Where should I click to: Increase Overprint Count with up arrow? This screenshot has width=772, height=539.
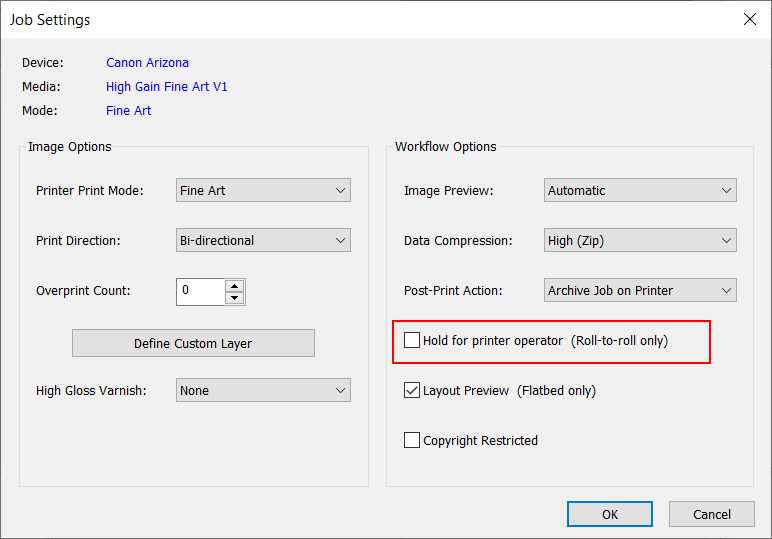235,285
